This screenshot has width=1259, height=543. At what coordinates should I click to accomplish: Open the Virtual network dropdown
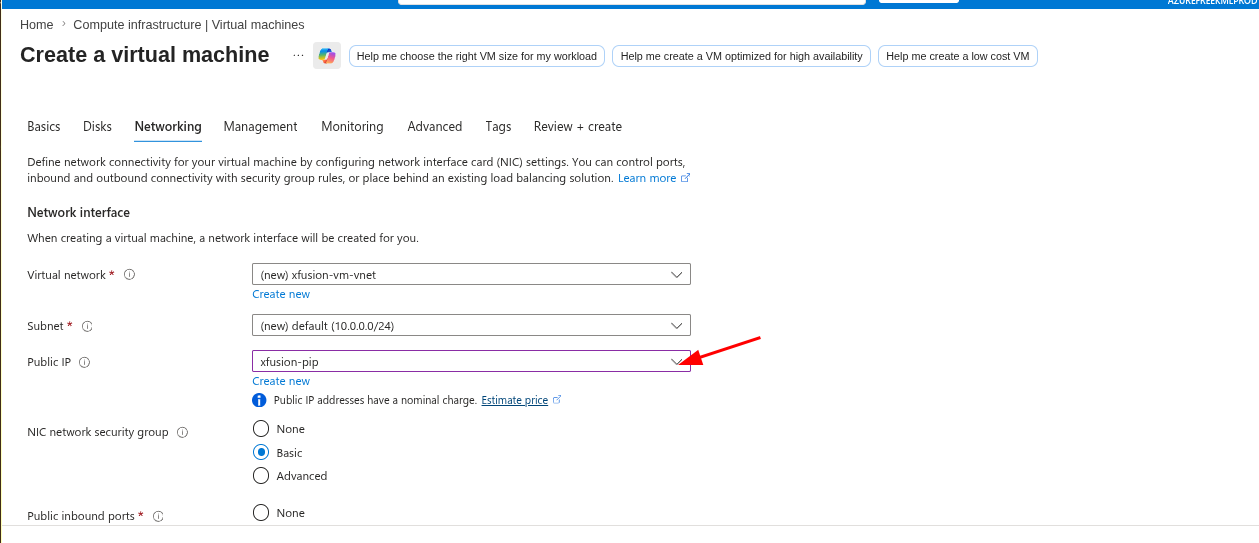coord(471,274)
